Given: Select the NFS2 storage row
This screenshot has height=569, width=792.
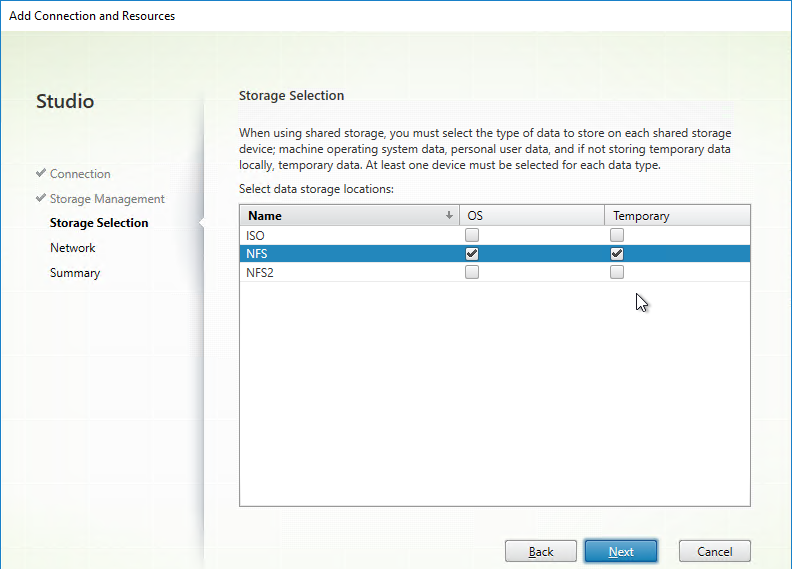Looking at the screenshot, I should coord(495,273).
